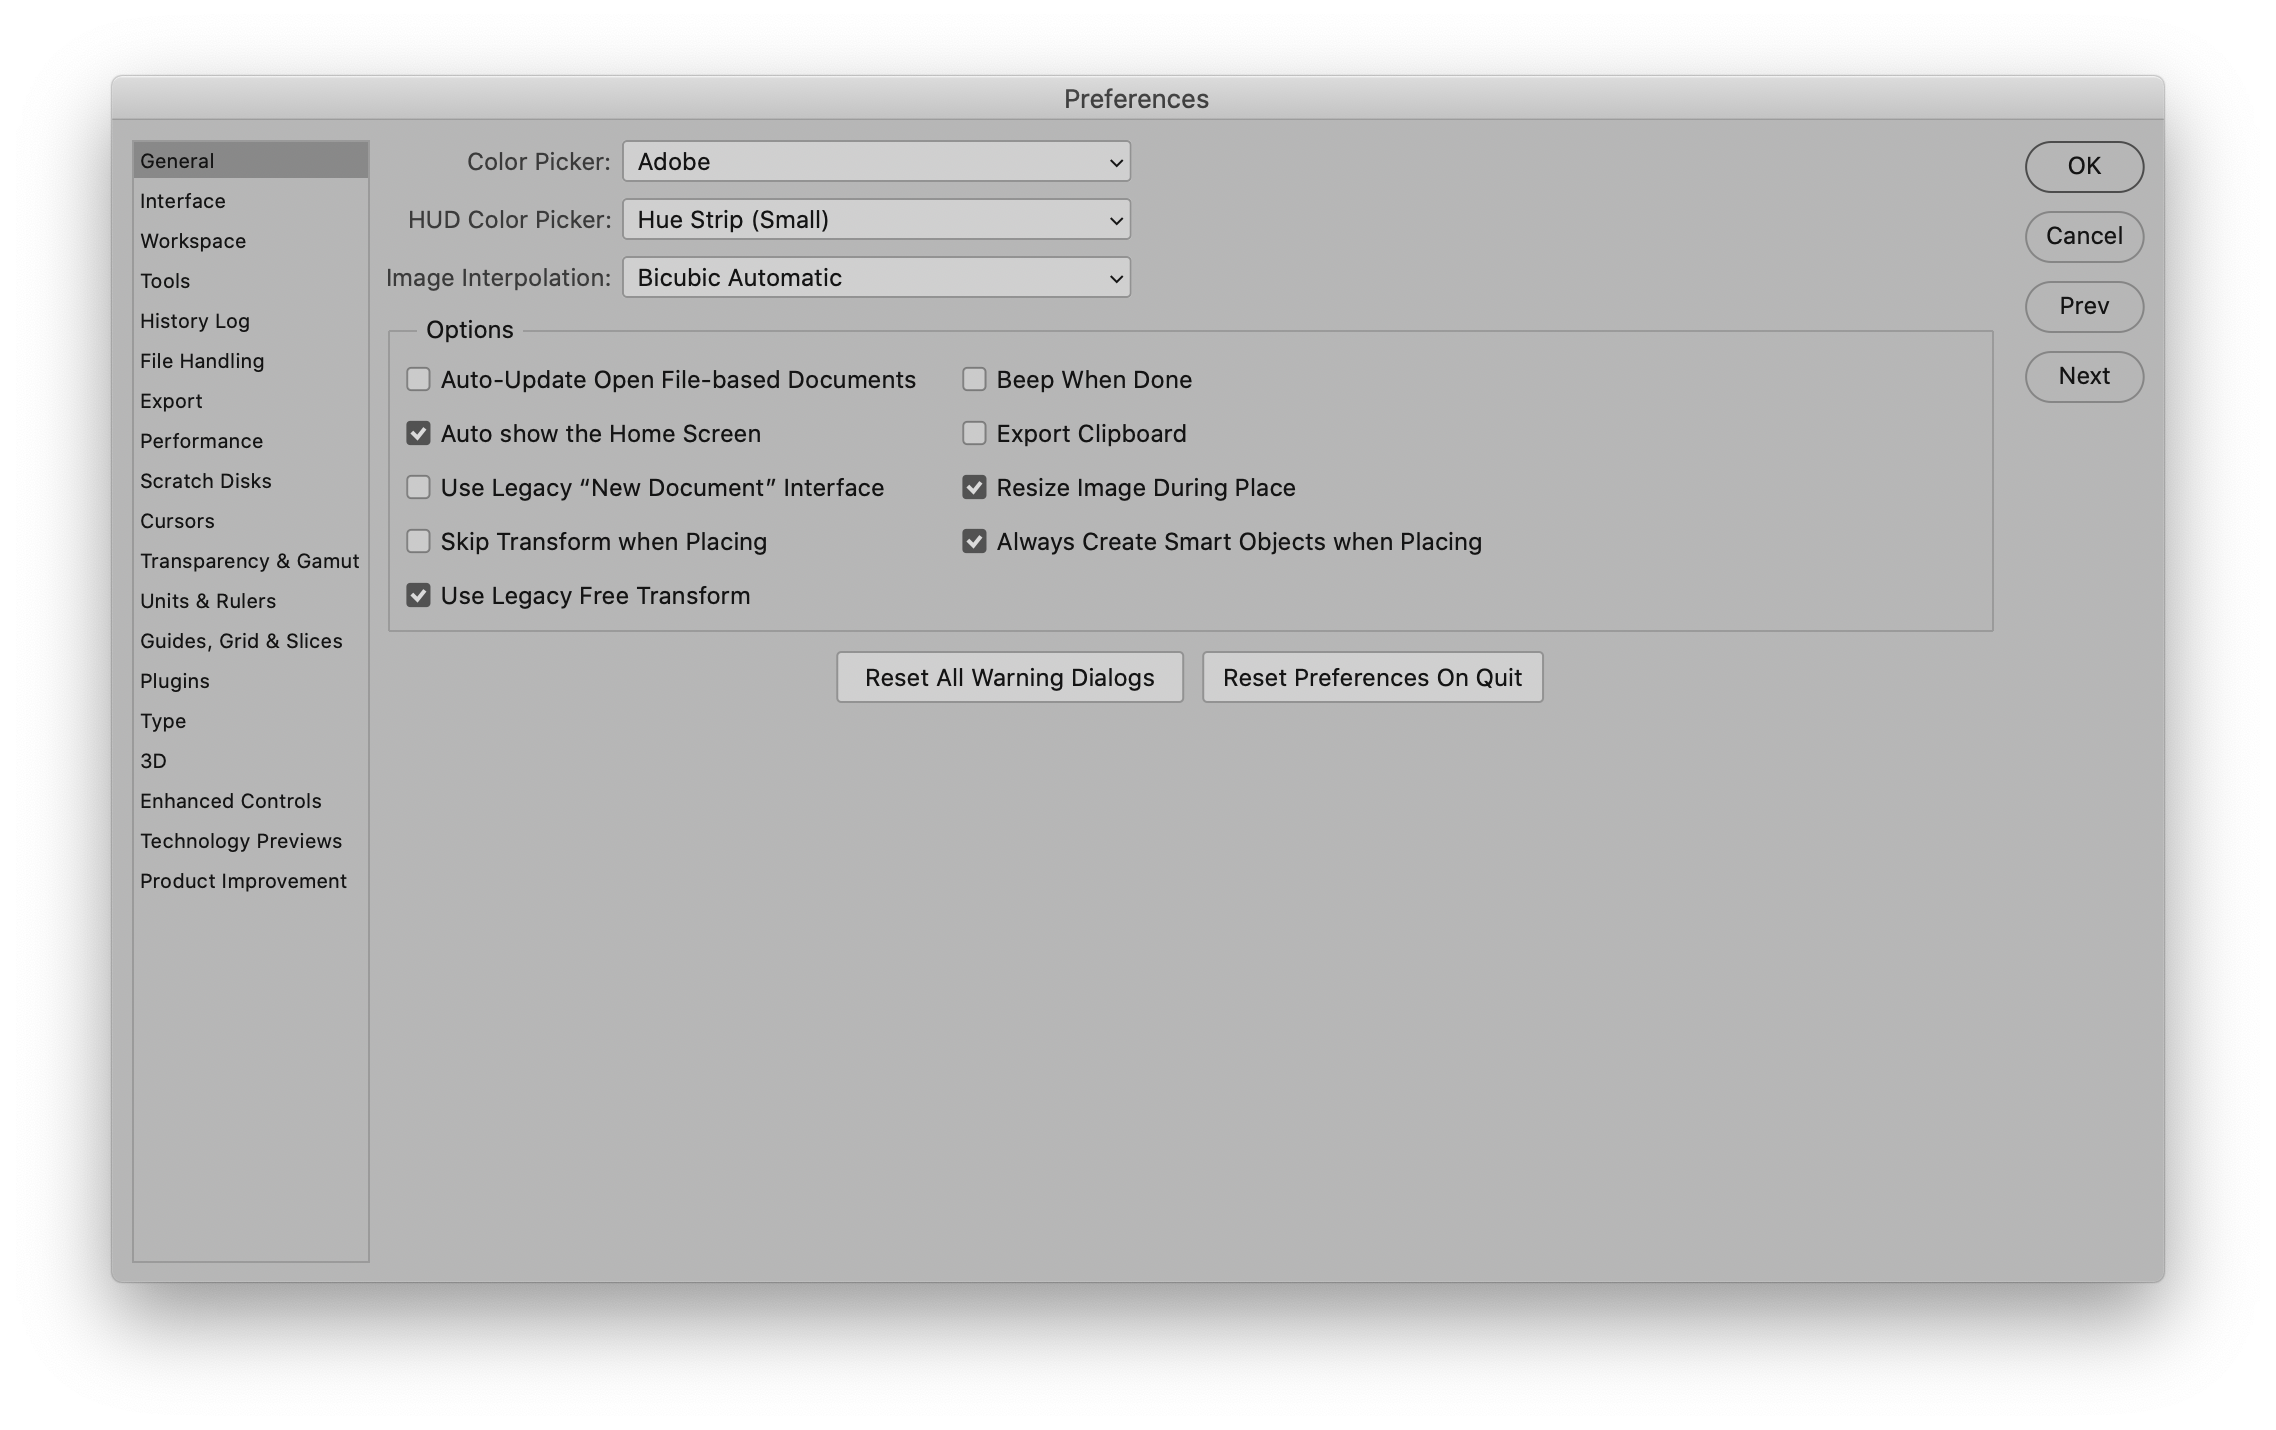The height and width of the screenshot is (1430, 2276).
Task: Click the Next button
Action: [2084, 376]
